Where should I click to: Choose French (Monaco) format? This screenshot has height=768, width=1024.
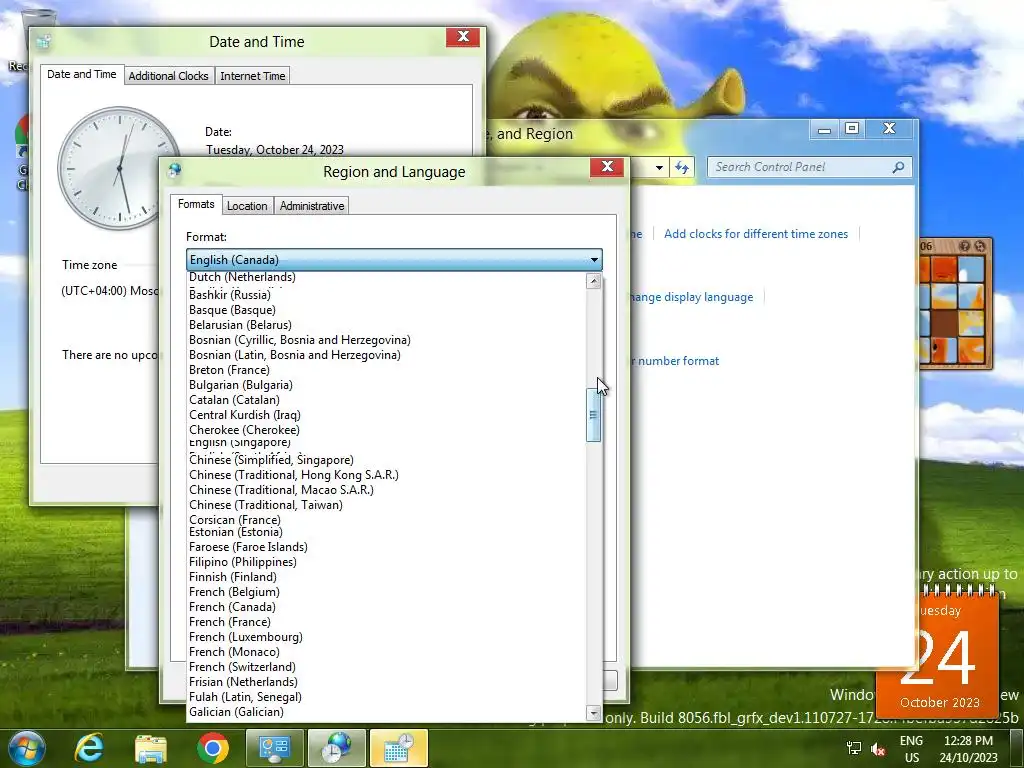tap(234, 652)
